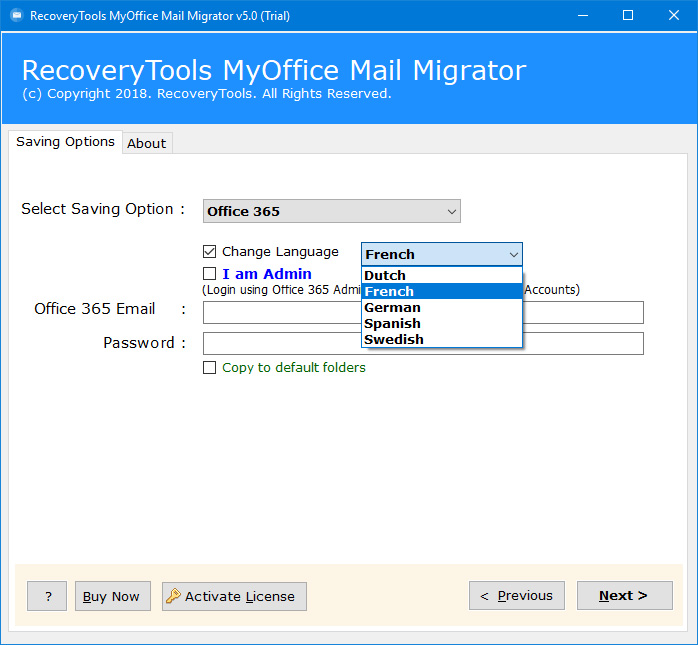The image size is (698, 645).
Task: Proceed with the Next button
Action: click(x=625, y=596)
